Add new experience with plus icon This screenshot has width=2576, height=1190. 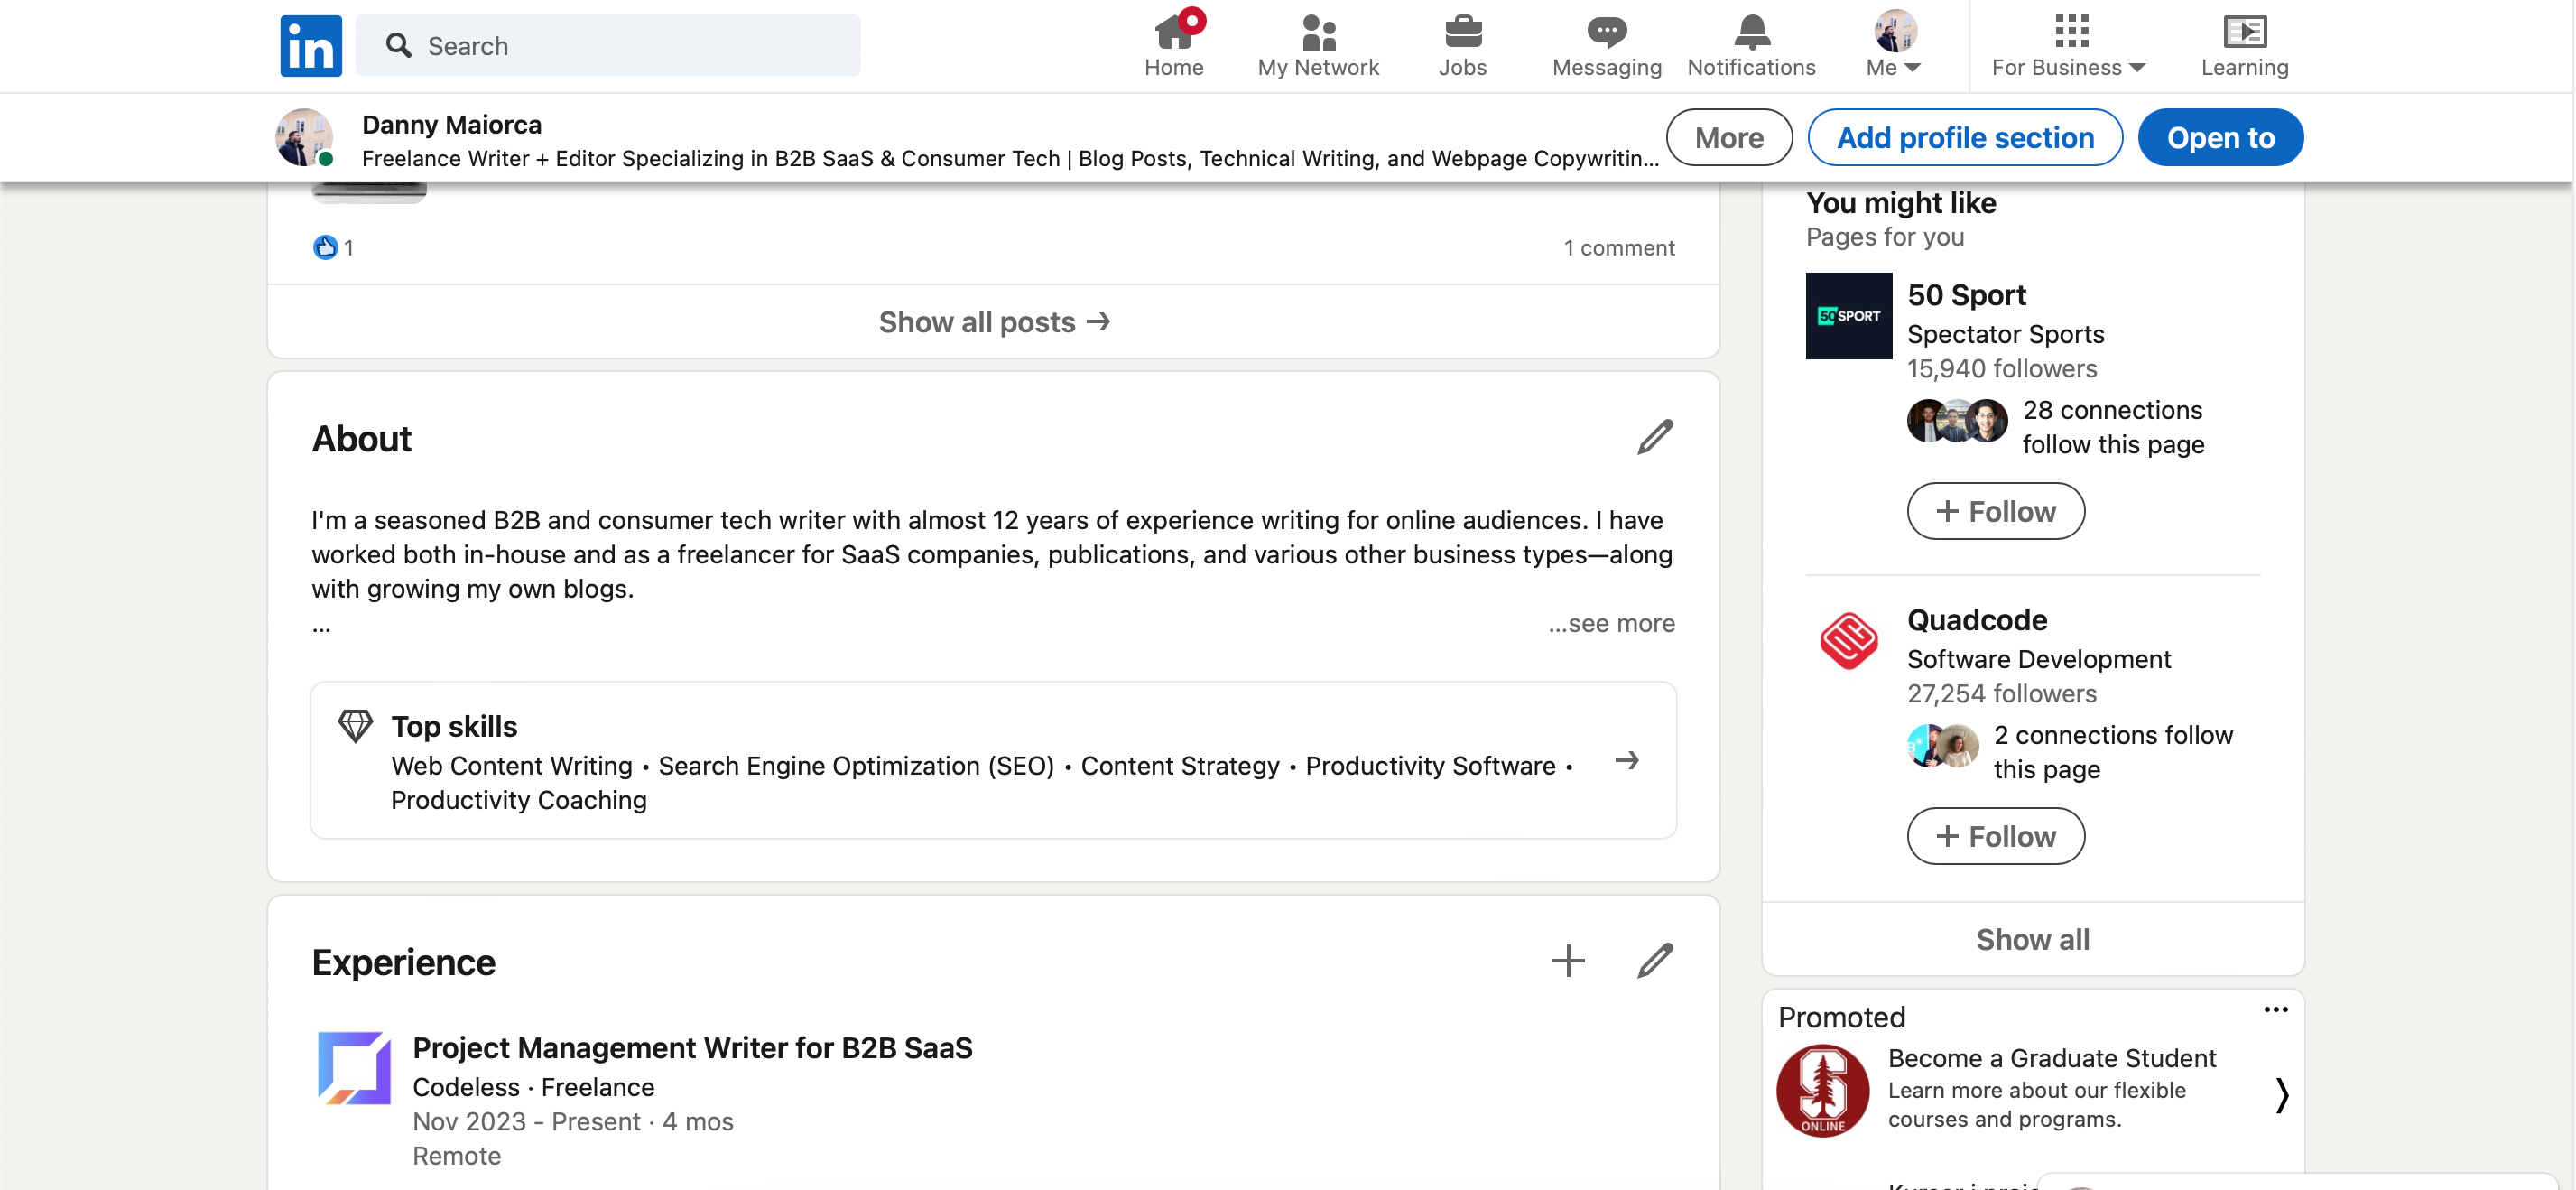pos(1568,961)
